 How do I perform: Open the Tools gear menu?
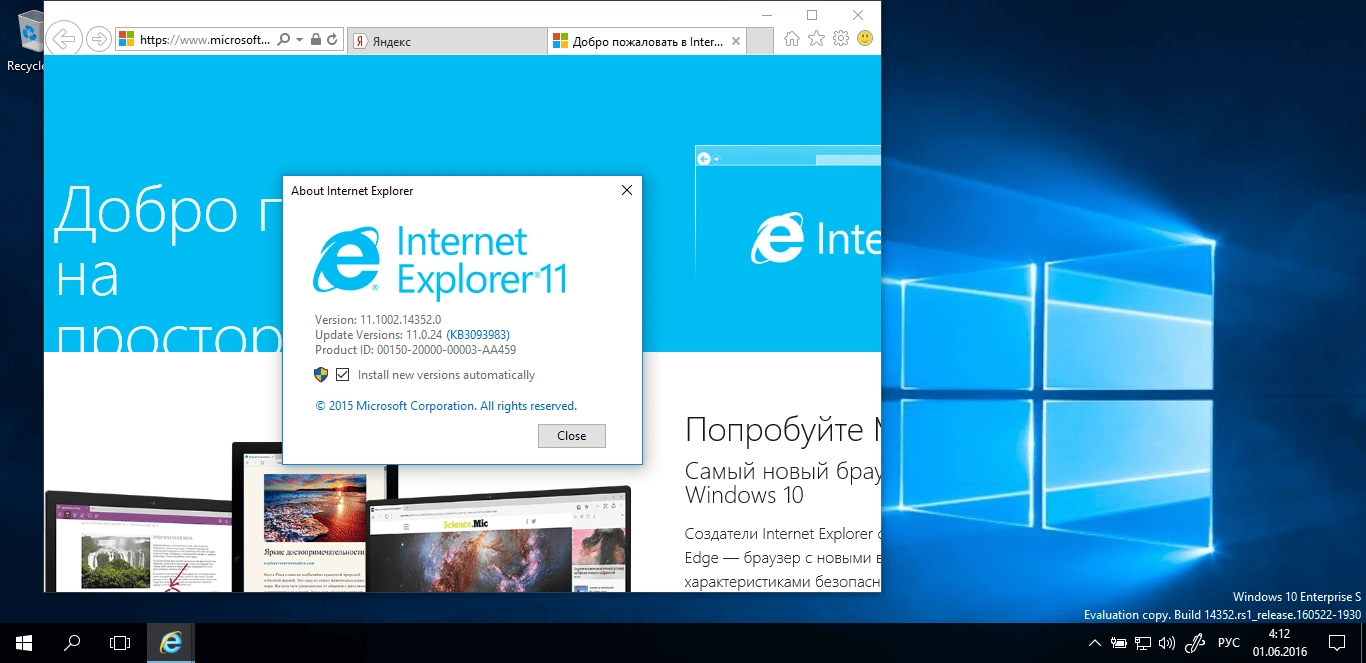pyautogui.click(x=841, y=39)
